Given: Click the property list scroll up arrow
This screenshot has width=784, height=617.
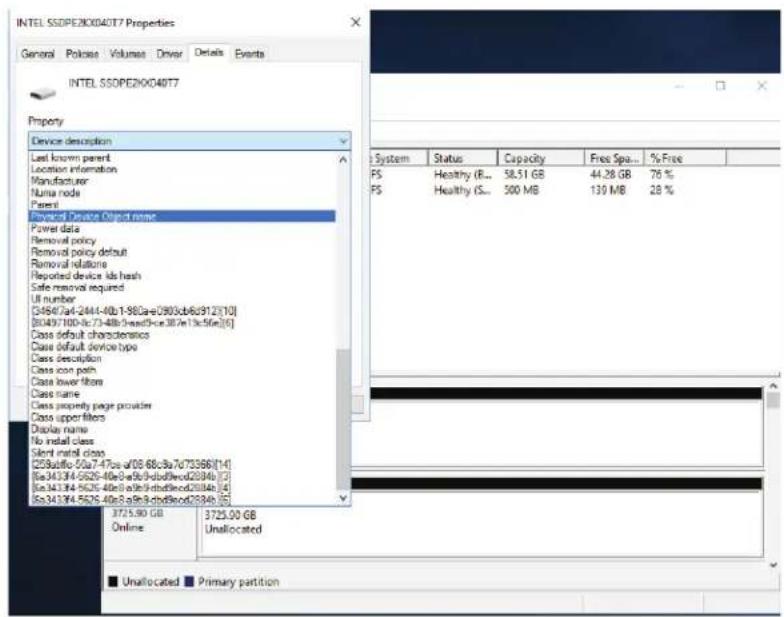Looking at the screenshot, I should pyautogui.click(x=343, y=160).
